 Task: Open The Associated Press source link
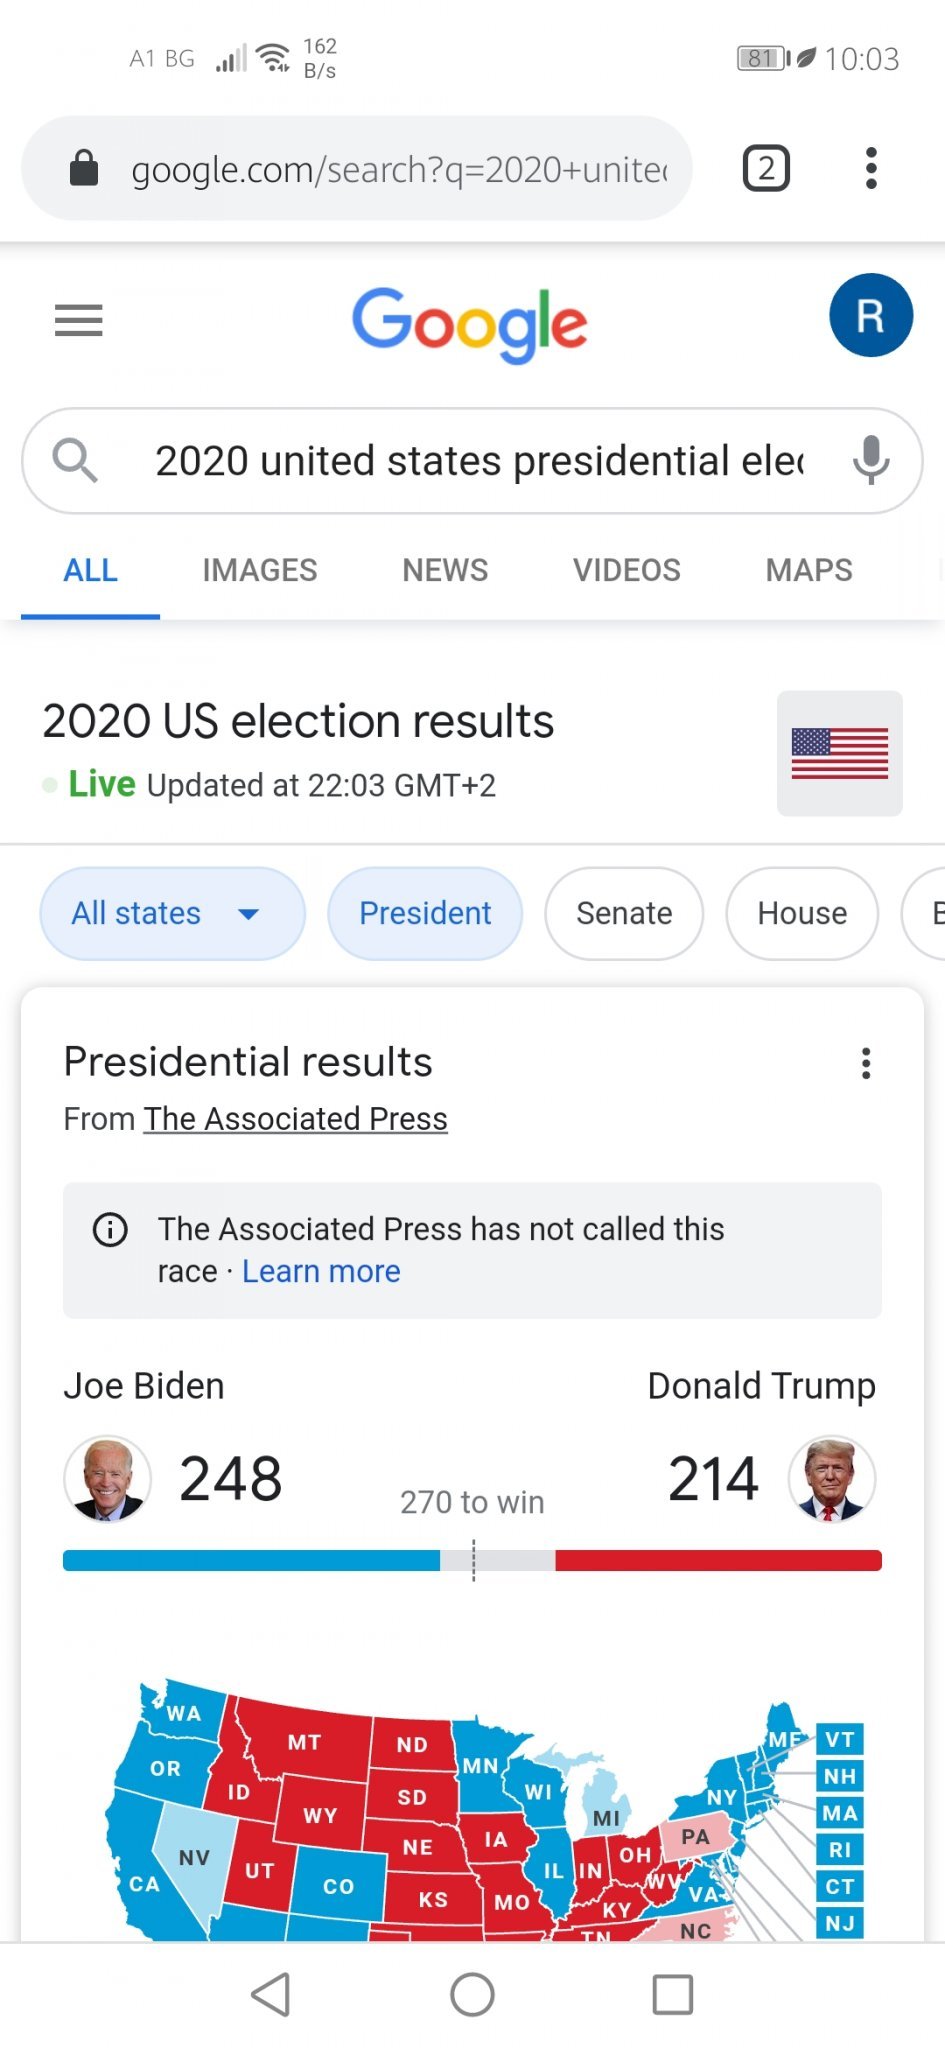[296, 1118]
